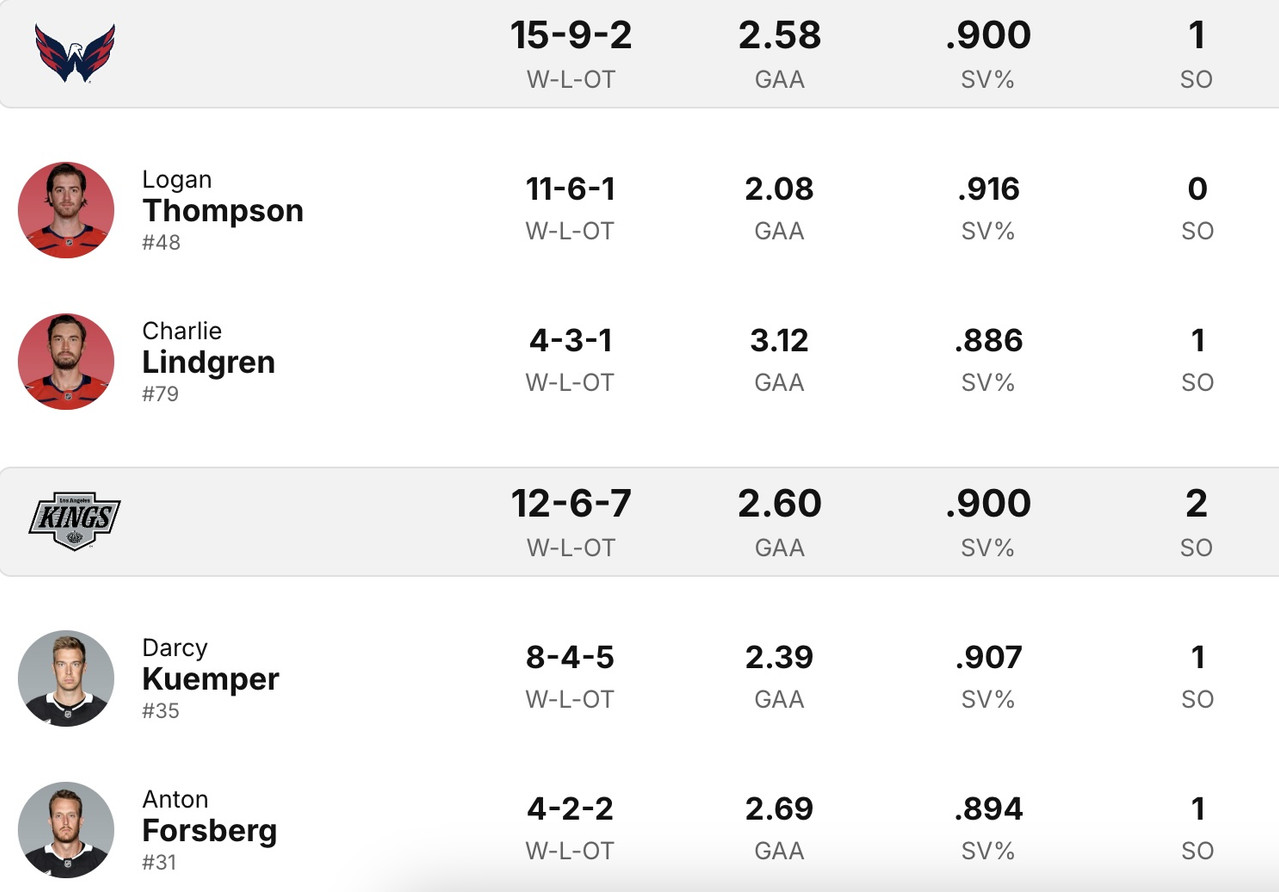Click the Washington Capitals team logo
Screen dimensions: 1279x892
tap(75, 53)
